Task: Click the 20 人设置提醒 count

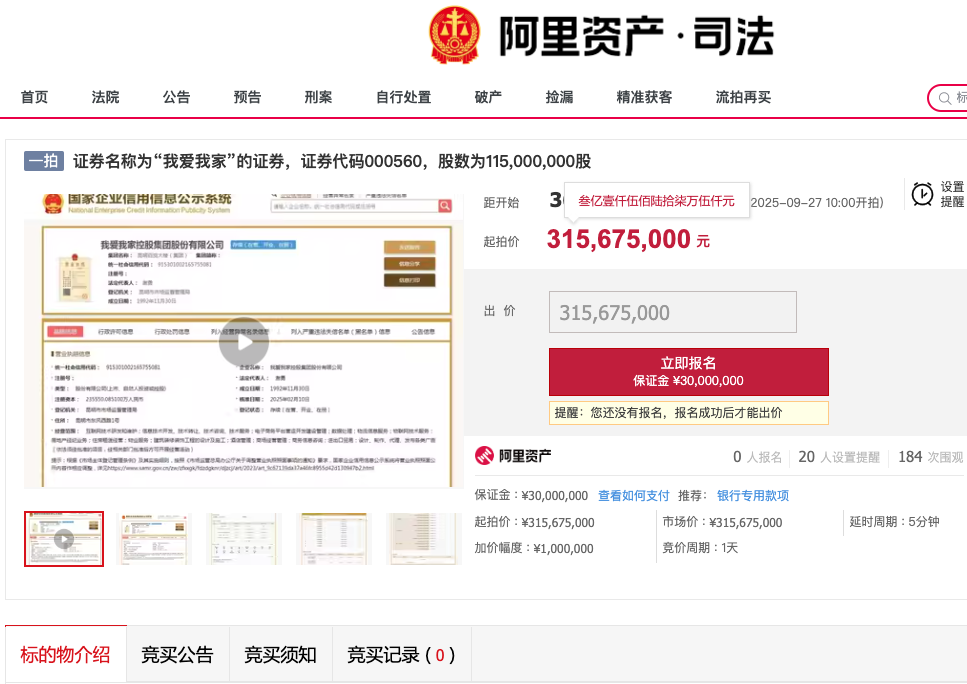Action: point(839,457)
